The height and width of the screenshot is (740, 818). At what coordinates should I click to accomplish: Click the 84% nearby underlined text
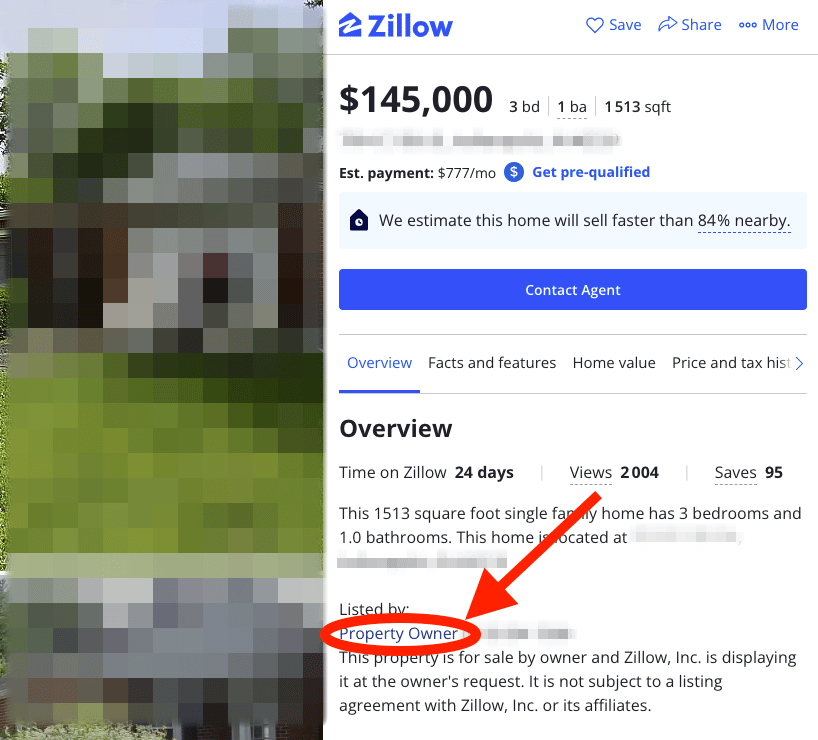pos(744,221)
